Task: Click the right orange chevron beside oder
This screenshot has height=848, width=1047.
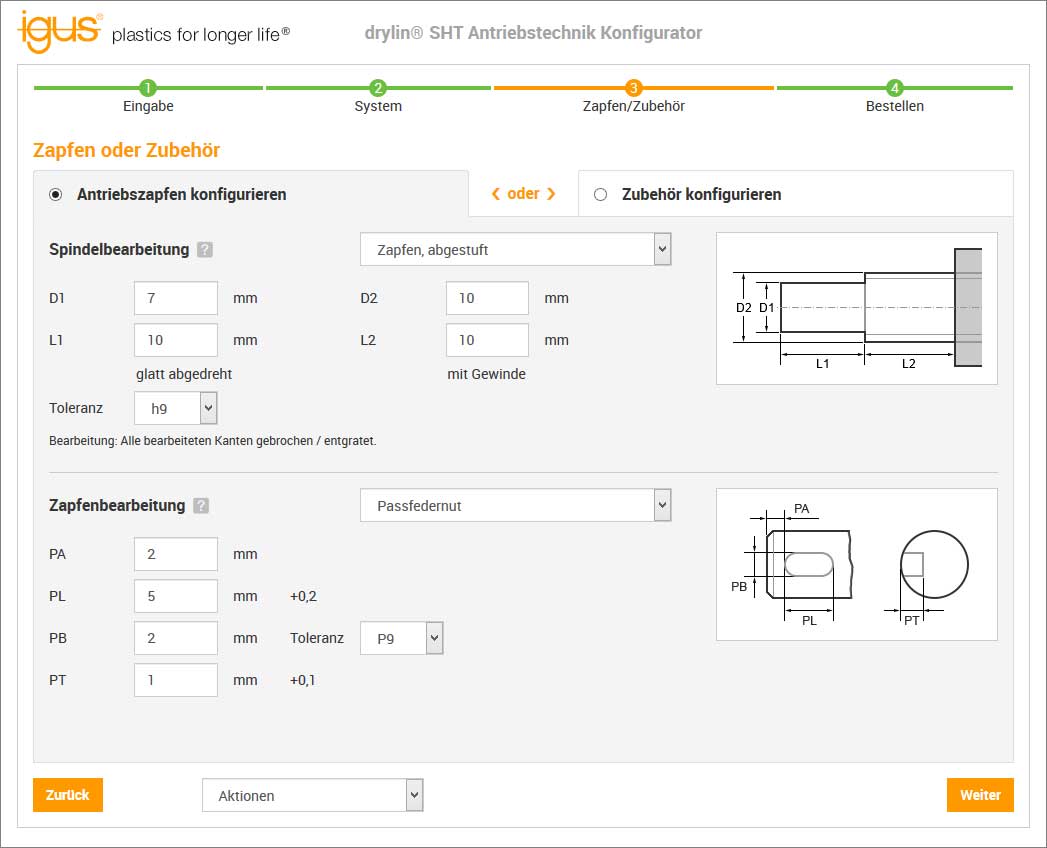Action: (x=551, y=194)
